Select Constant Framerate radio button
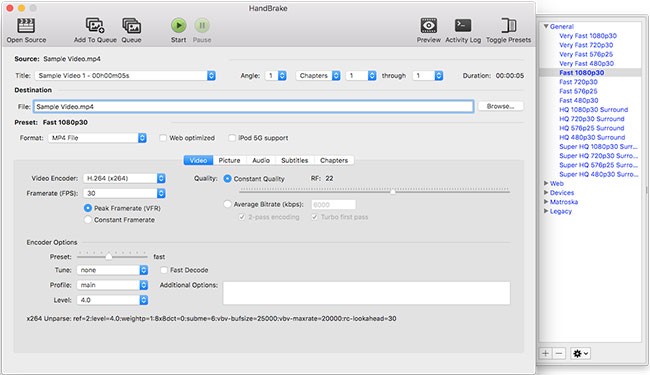The image size is (650, 375). pyautogui.click(x=88, y=220)
